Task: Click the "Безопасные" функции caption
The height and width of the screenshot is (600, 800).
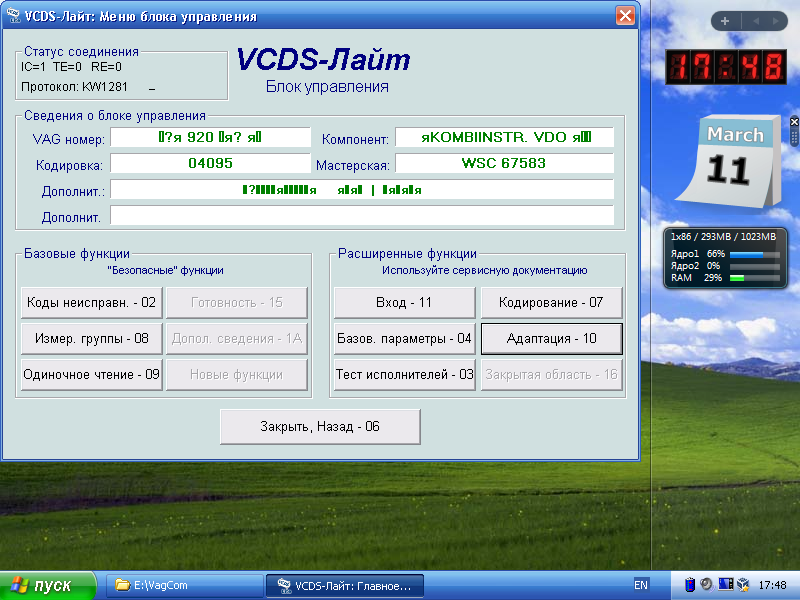Action: (165, 270)
